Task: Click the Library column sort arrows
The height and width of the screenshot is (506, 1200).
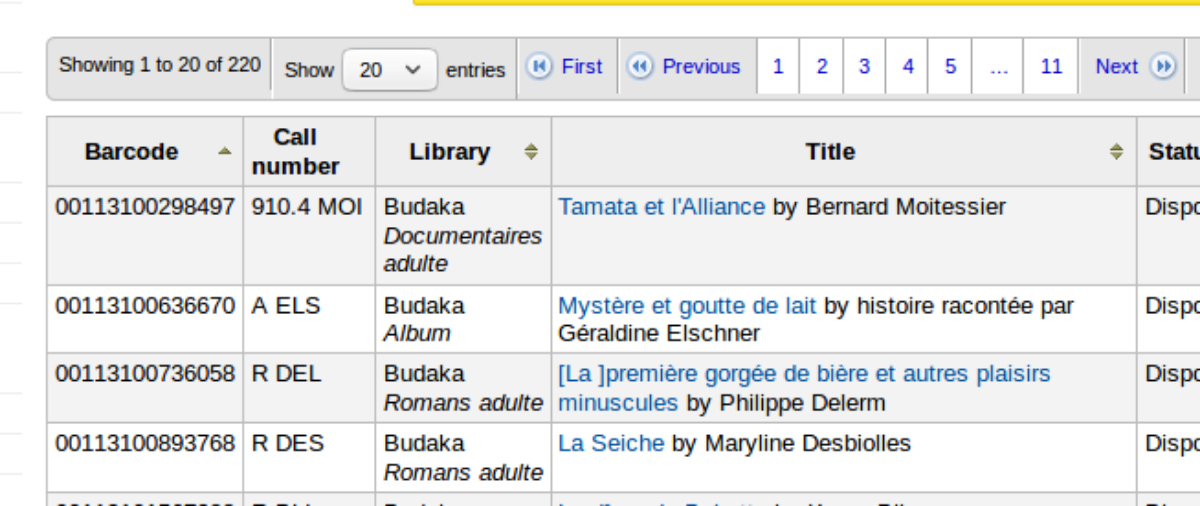Action: (531, 152)
